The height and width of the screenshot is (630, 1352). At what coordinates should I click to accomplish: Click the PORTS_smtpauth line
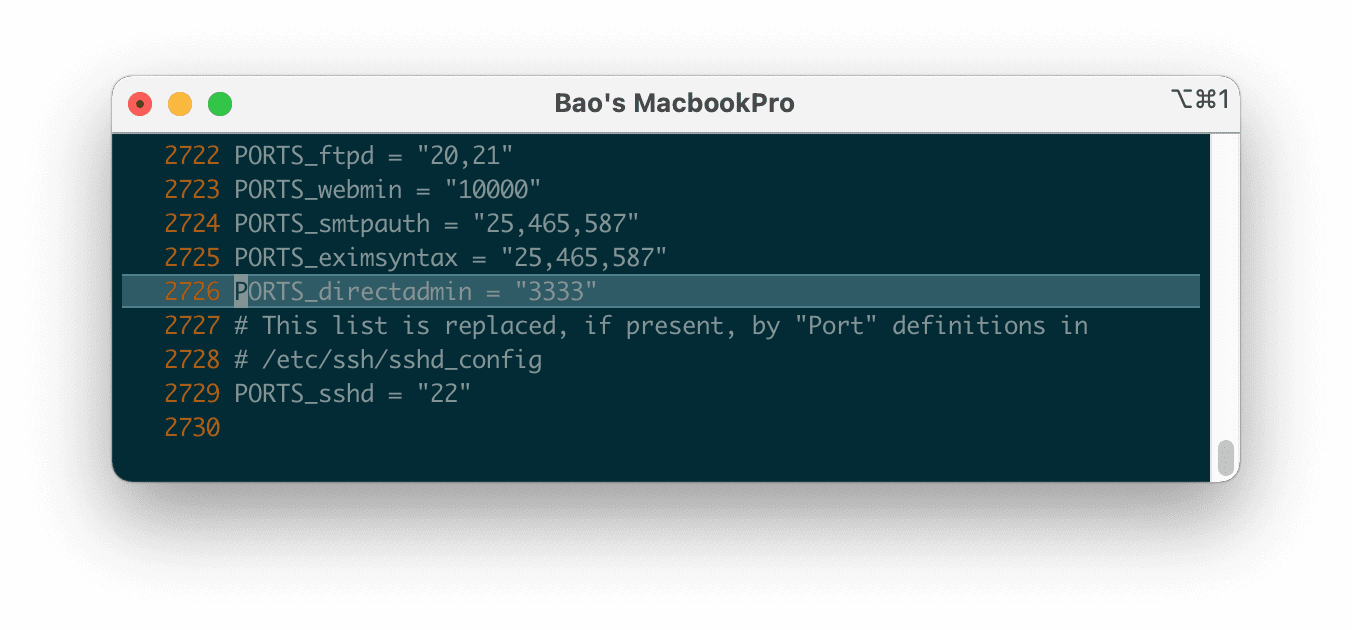pos(436,223)
